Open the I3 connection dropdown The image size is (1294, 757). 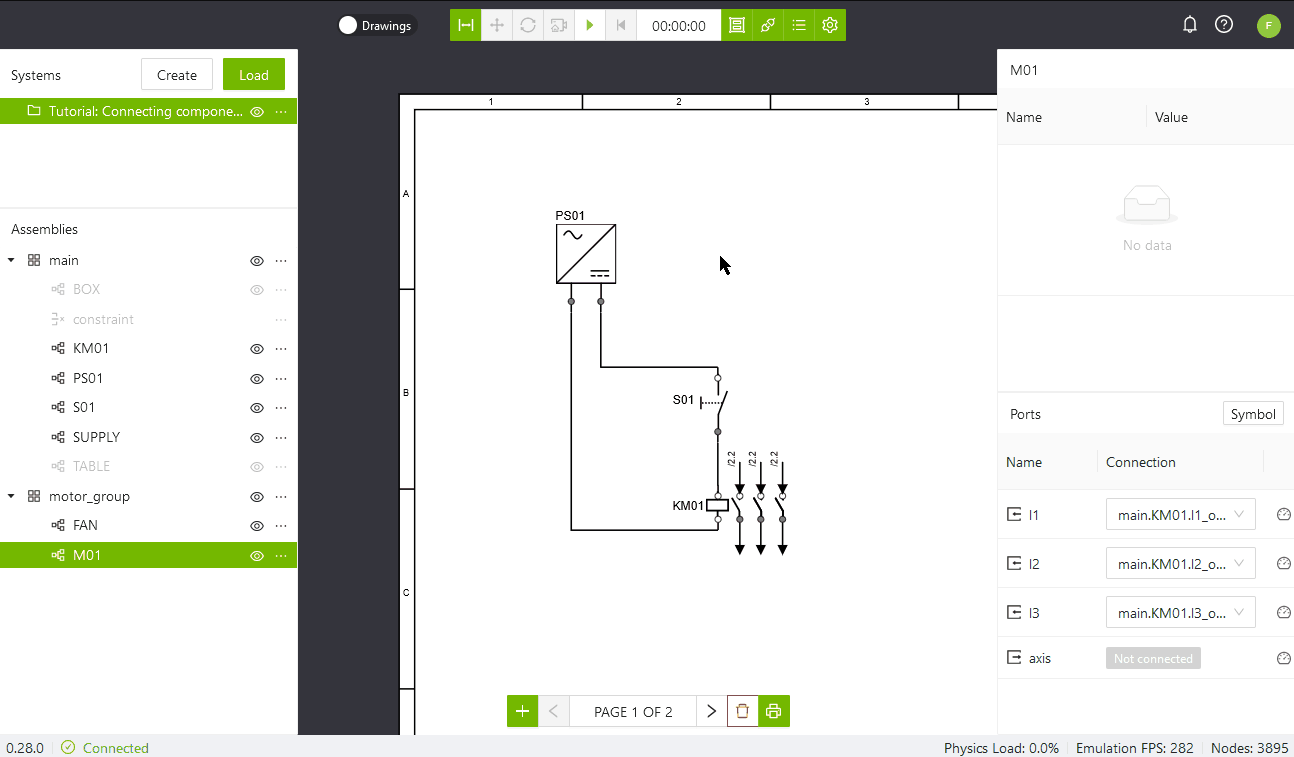pos(1180,613)
